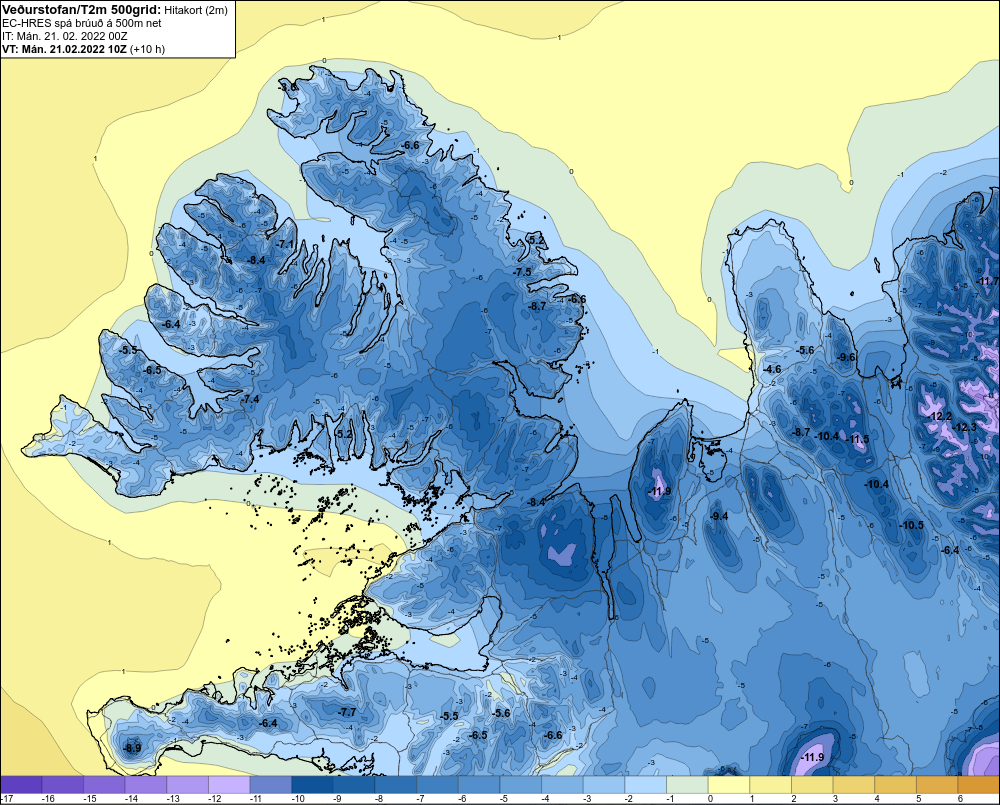Select the -10 legend scale label
This screenshot has width=1000, height=805.
pos(298,799)
